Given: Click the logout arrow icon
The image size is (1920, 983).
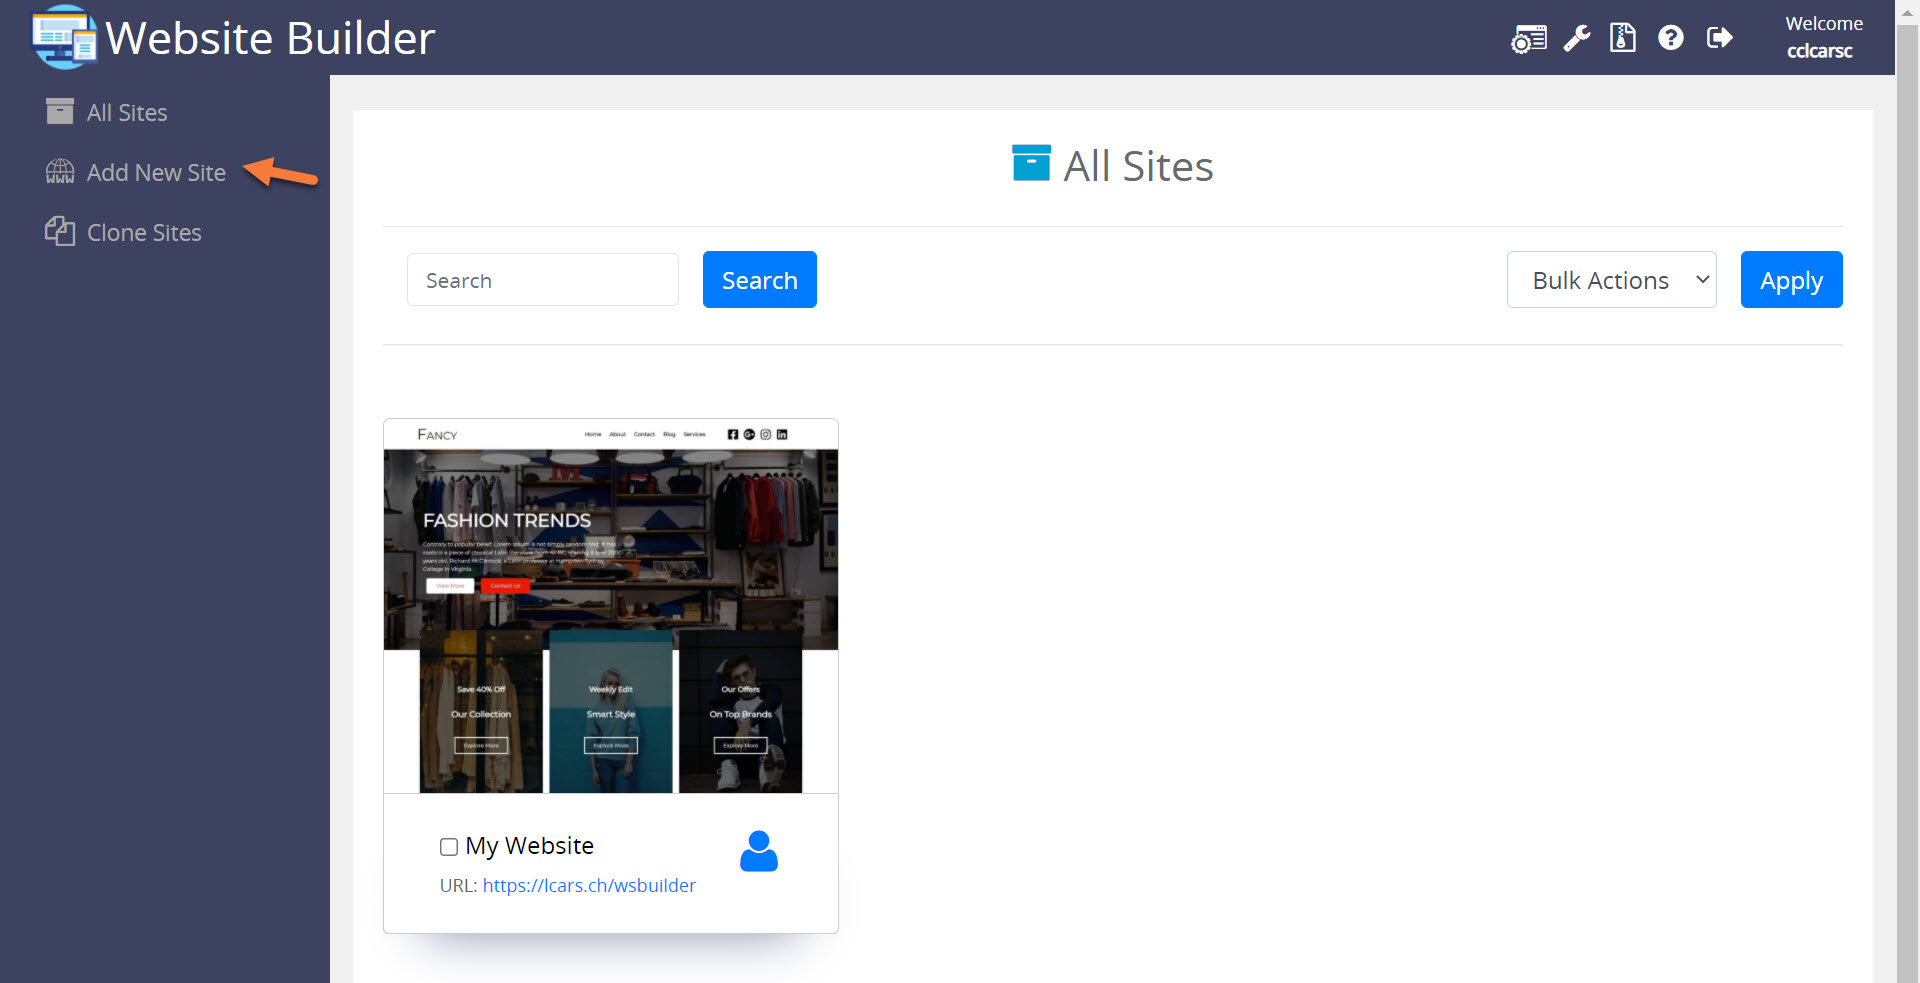Looking at the screenshot, I should [x=1719, y=38].
